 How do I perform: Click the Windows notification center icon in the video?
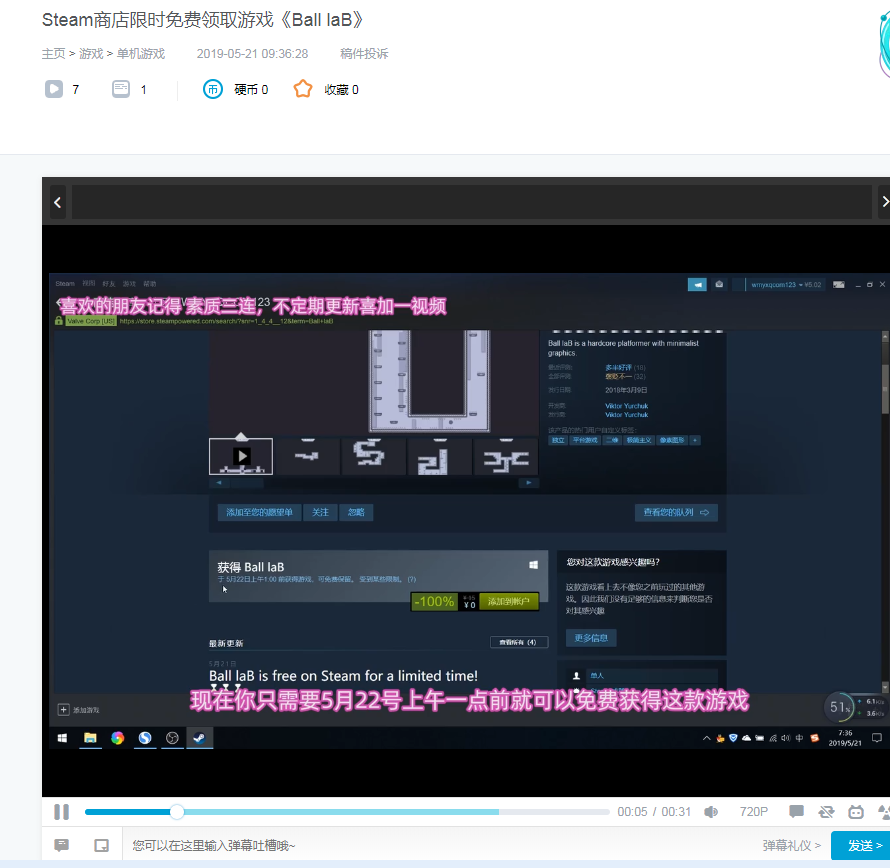(876, 737)
